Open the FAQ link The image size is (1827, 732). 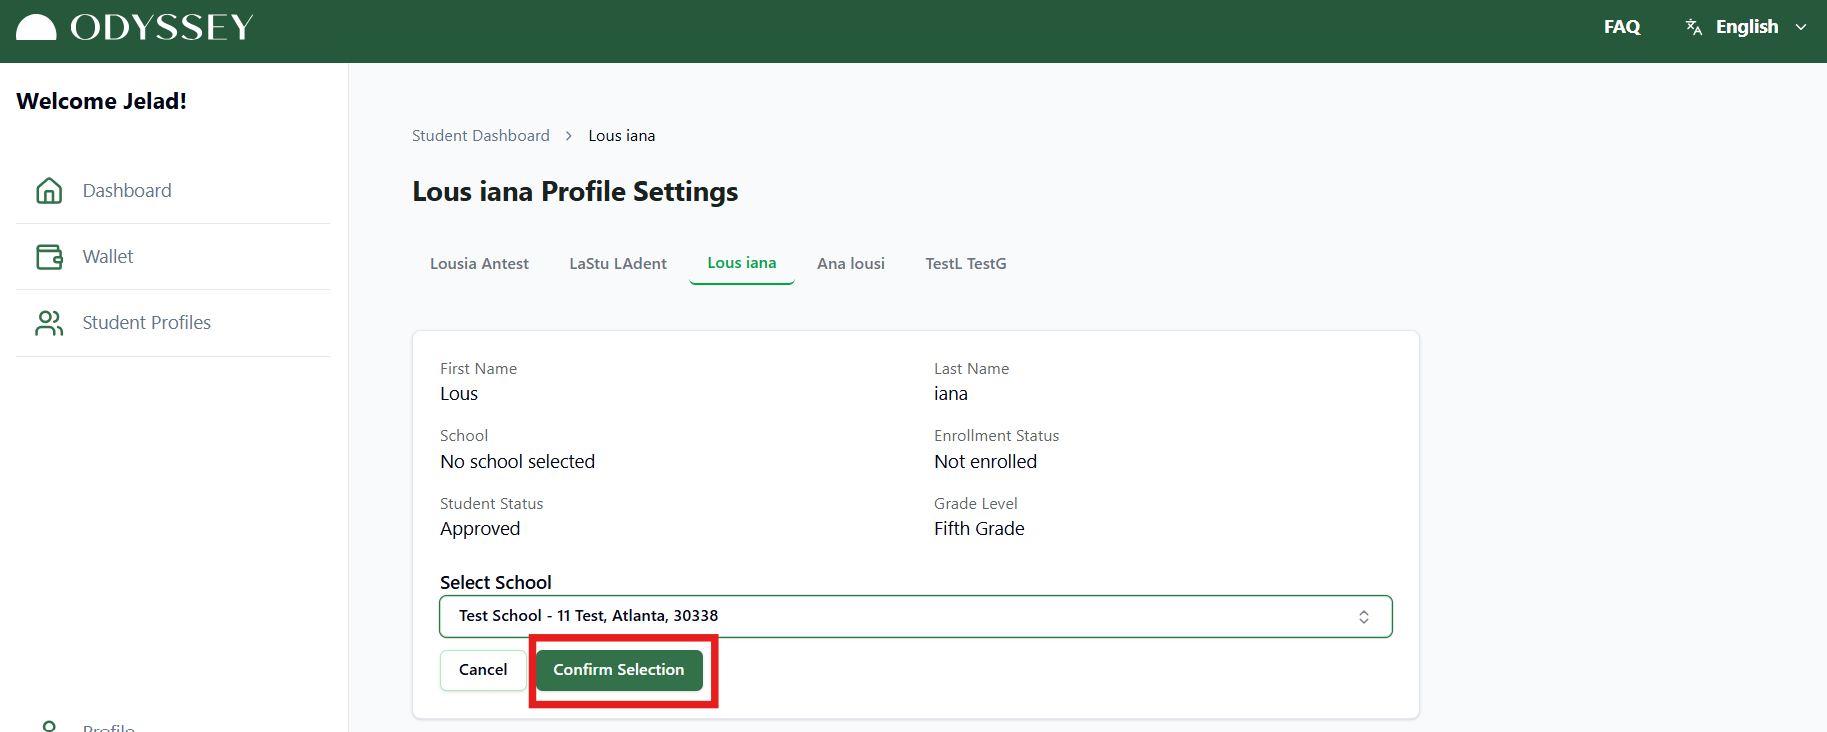click(1621, 27)
